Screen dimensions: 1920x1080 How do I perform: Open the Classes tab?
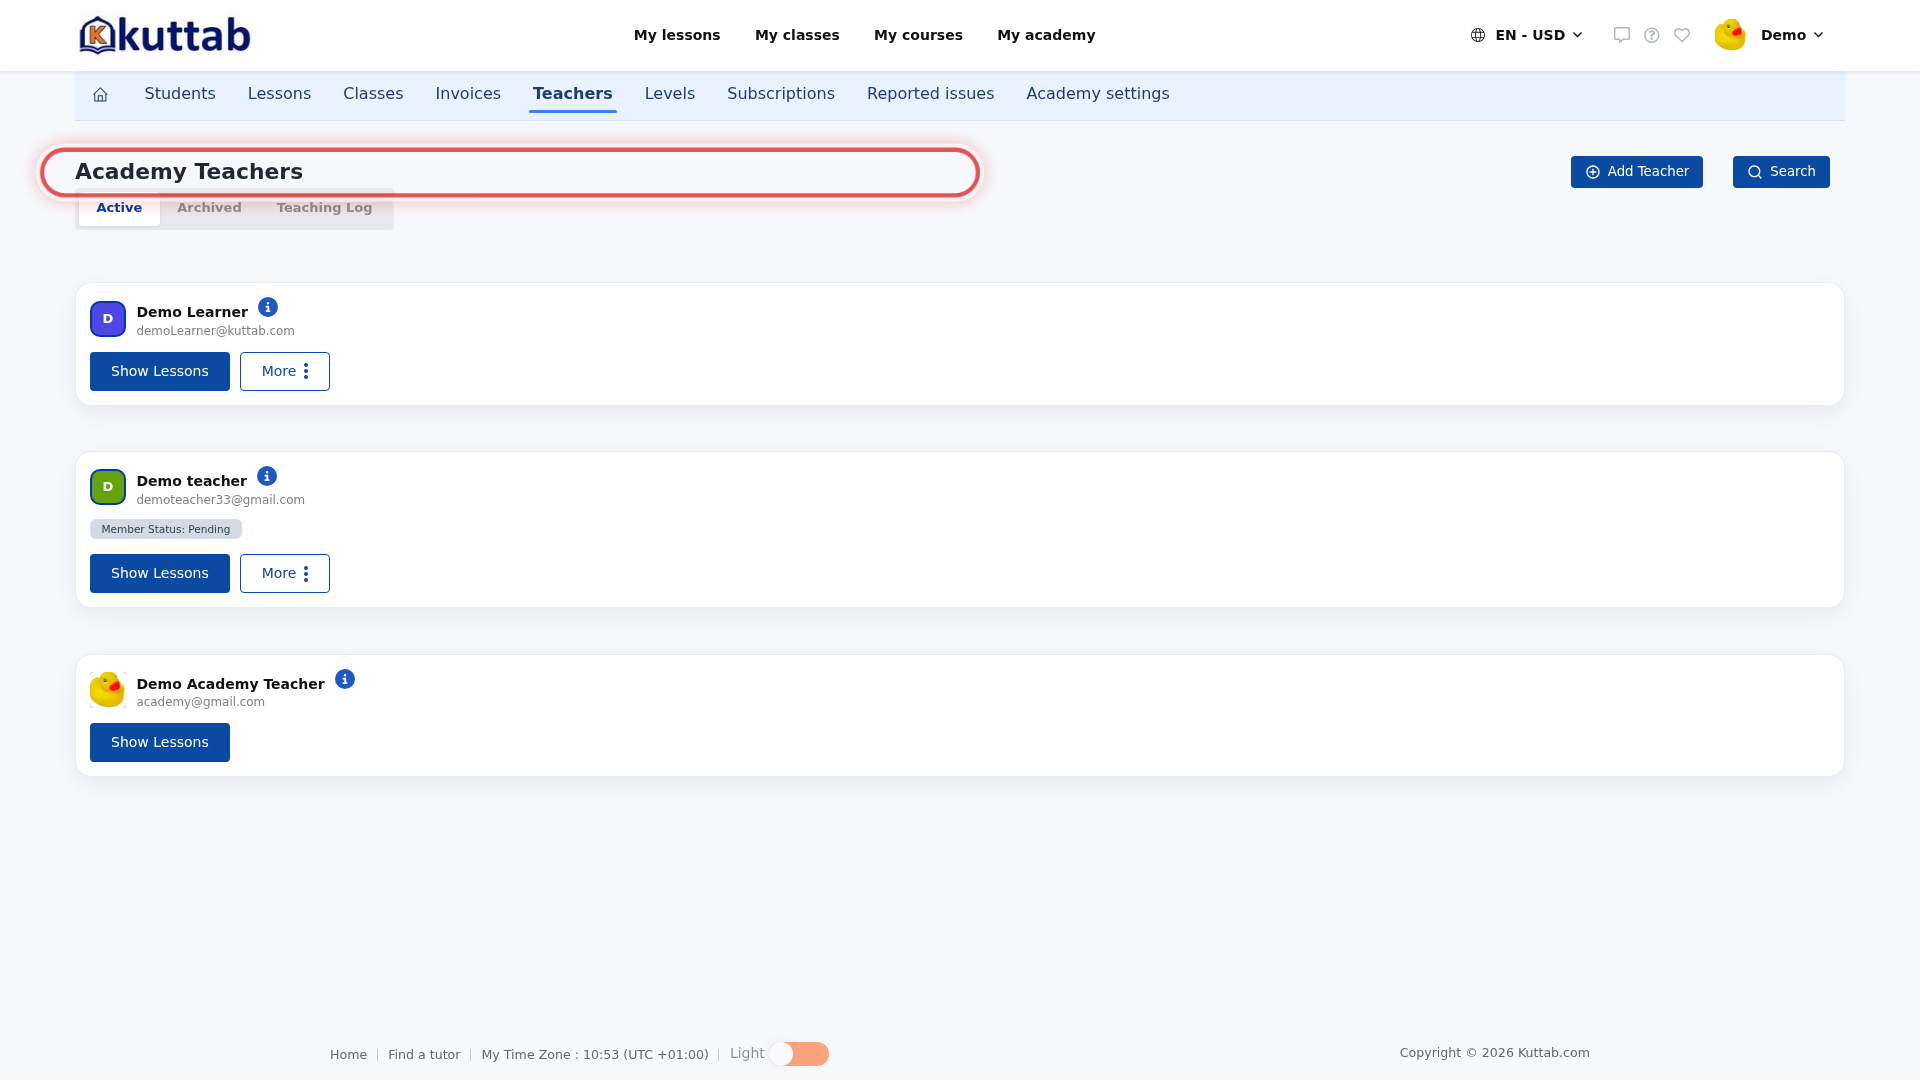[x=373, y=94]
